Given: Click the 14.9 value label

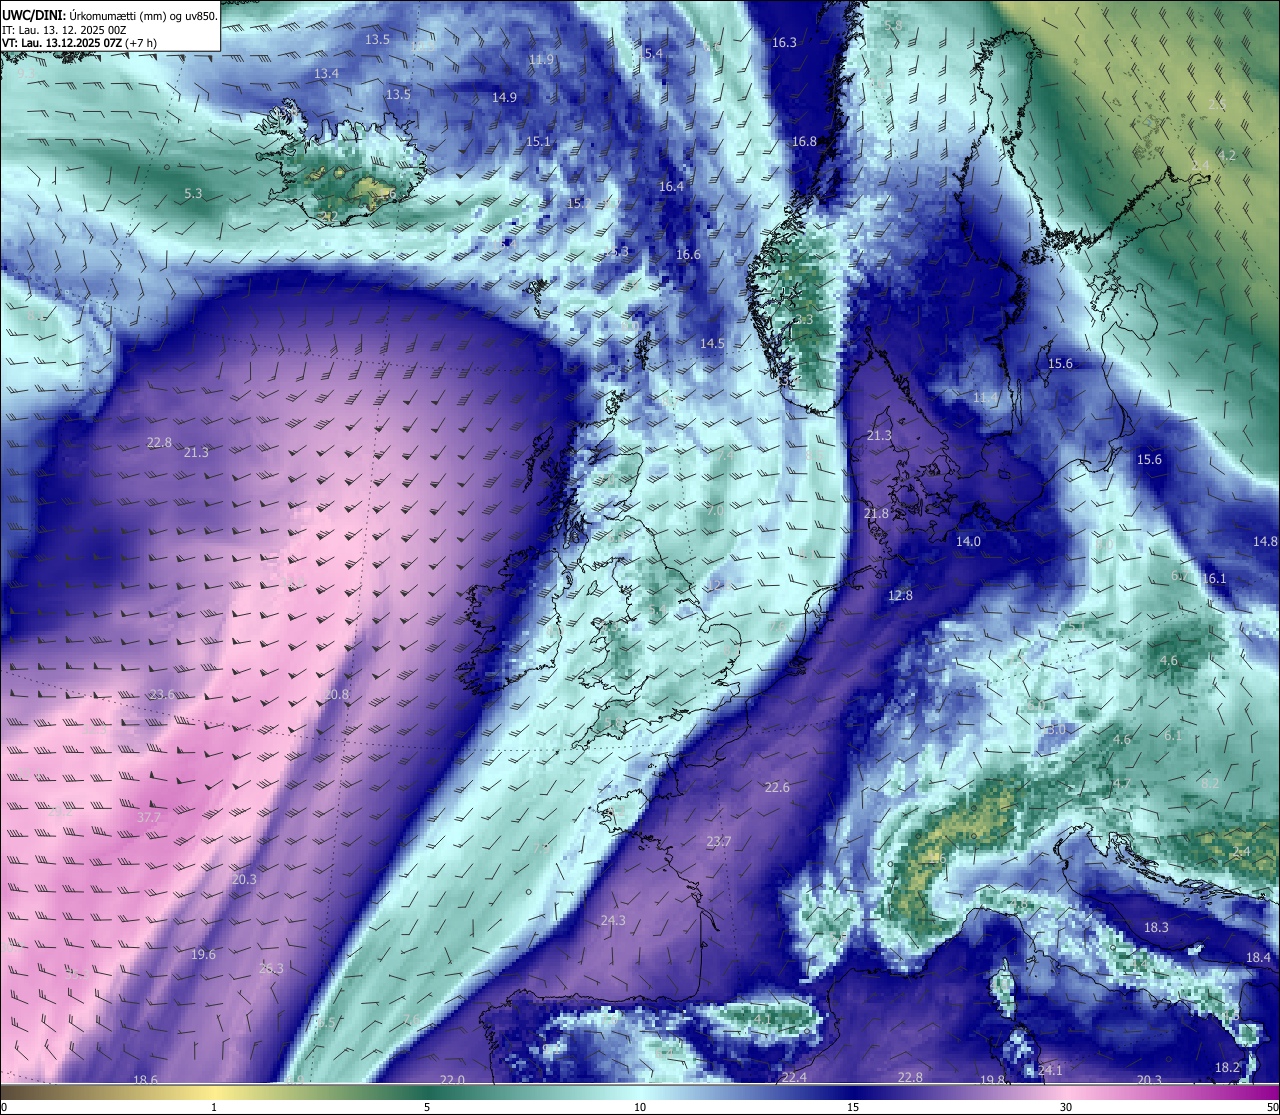Looking at the screenshot, I should (504, 98).
